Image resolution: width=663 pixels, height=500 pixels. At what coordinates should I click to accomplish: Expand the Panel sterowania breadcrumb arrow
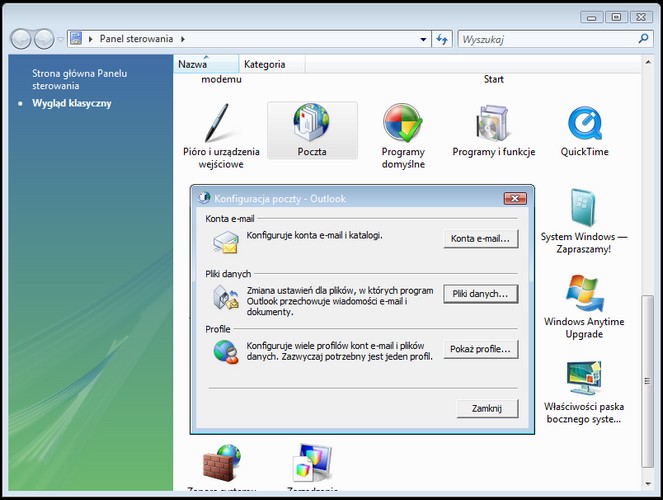[x=183, y=39]
